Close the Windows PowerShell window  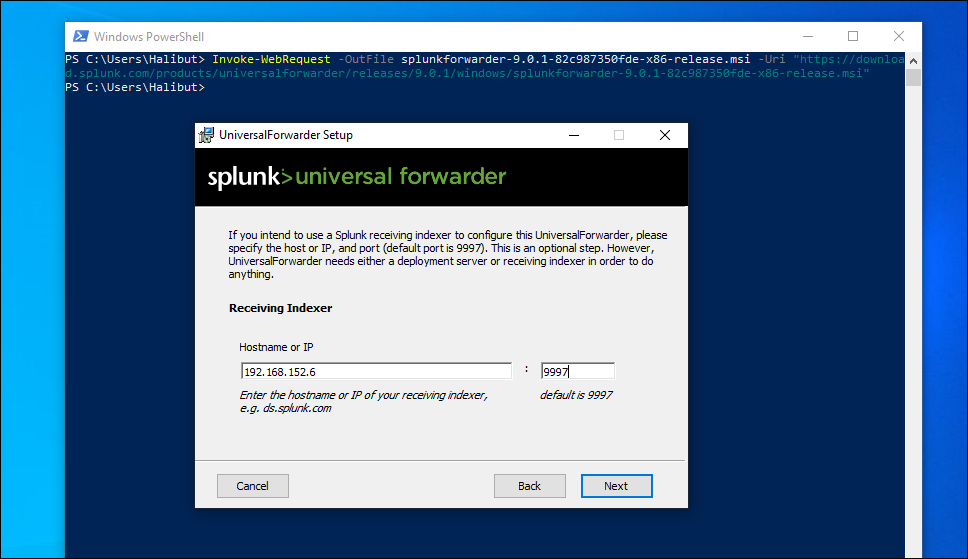(x=899, y=36)
